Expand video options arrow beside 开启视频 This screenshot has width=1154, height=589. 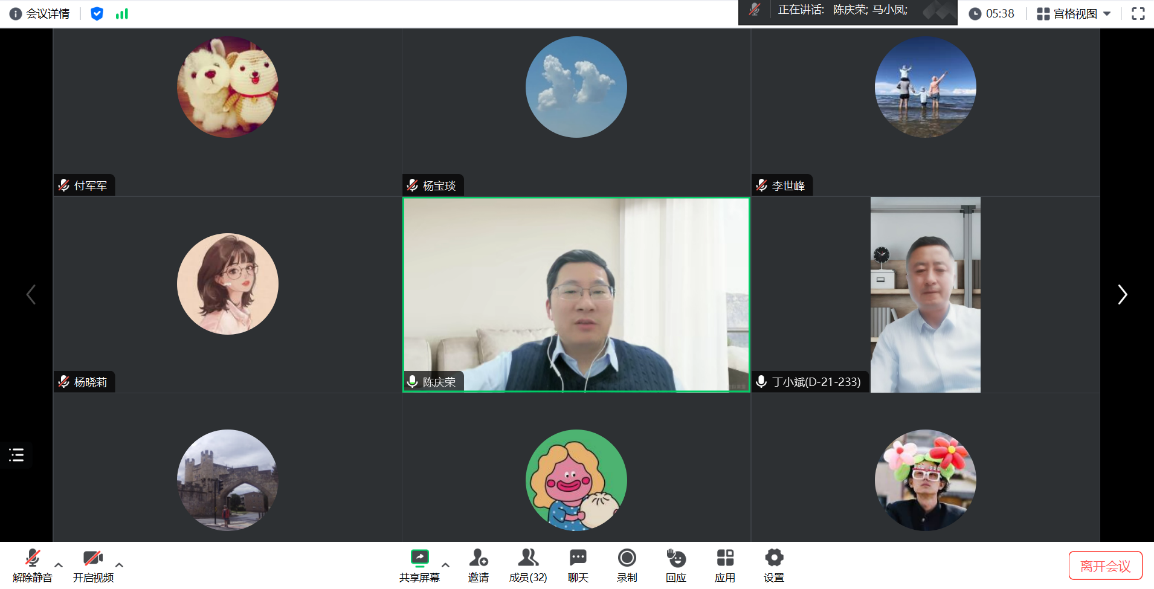click(120, 565)
